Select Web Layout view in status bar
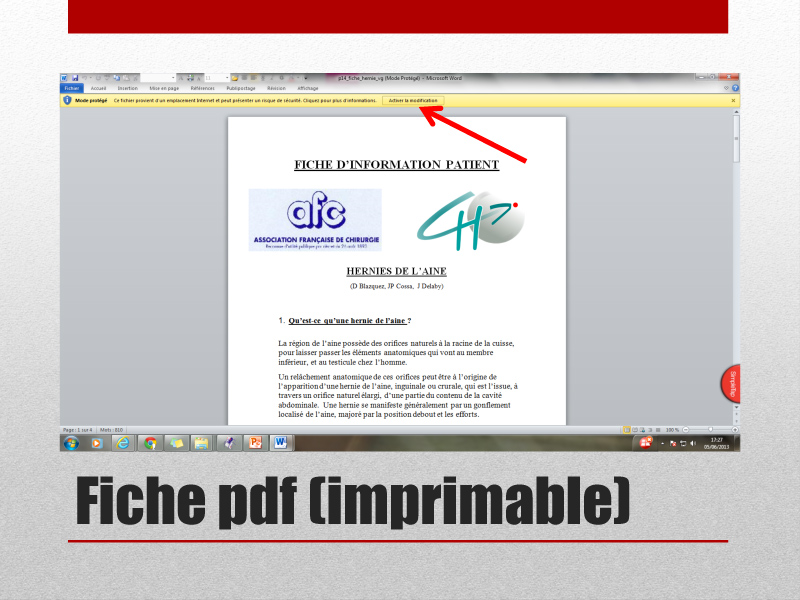The image size is (800, 600). (642, 430)
